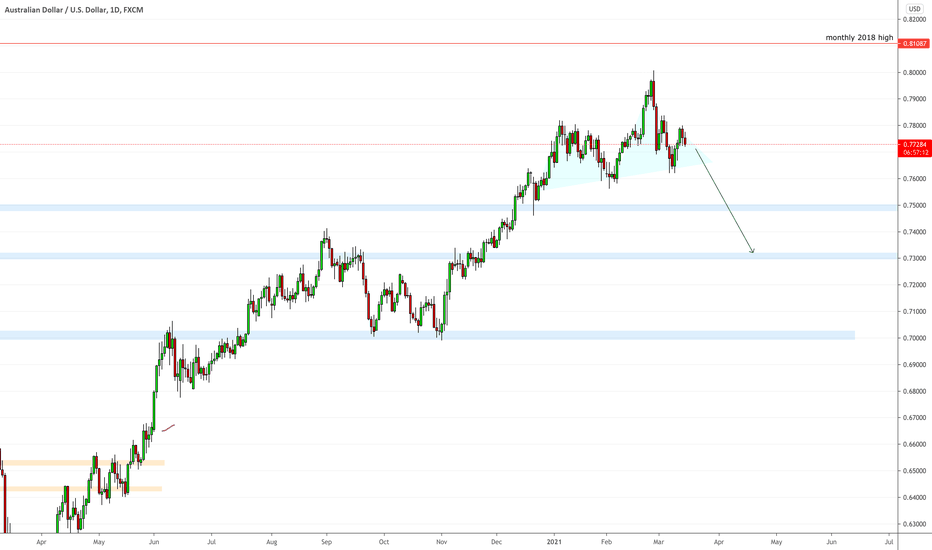Viewport: 932px width, 550px height.
Task: Click the 0.63000 price axis label
Action: click(915, 524)
